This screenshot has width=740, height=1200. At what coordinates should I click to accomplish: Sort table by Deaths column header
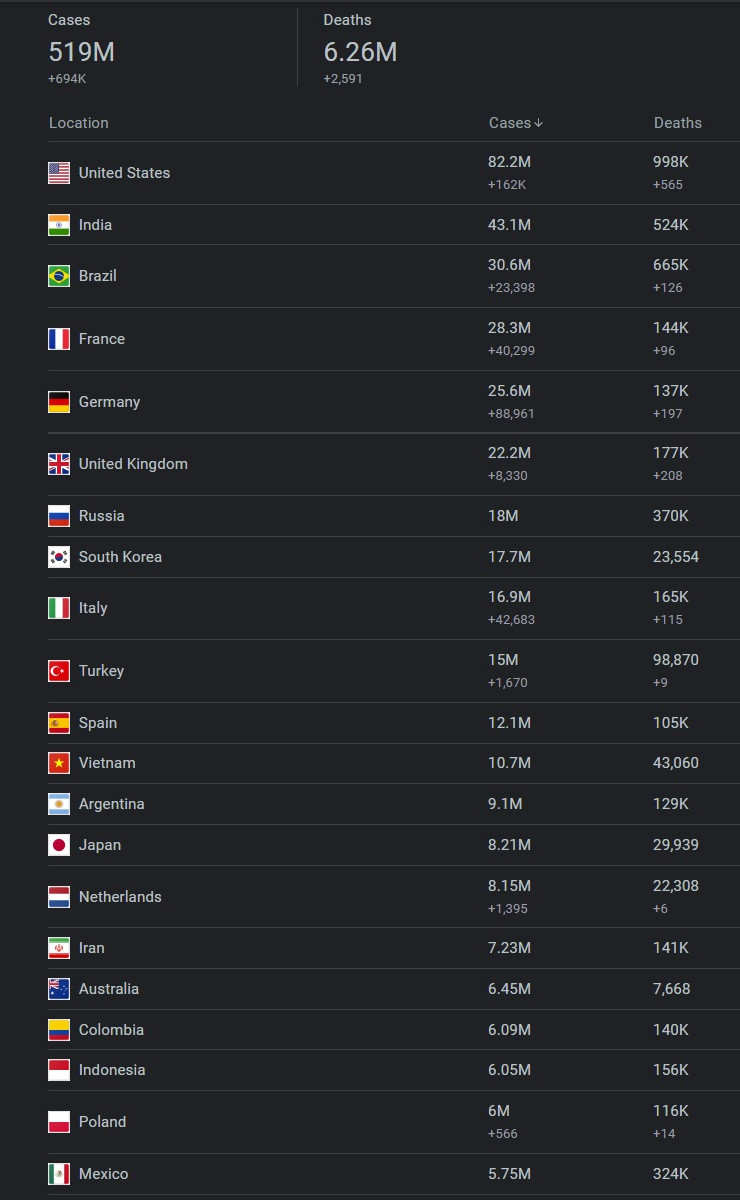677,123
